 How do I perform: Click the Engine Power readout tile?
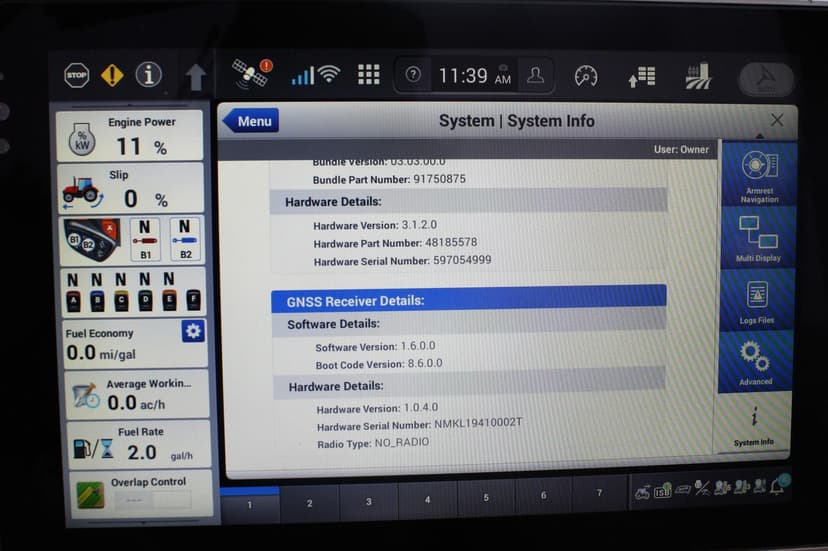(x=130, y=136)
